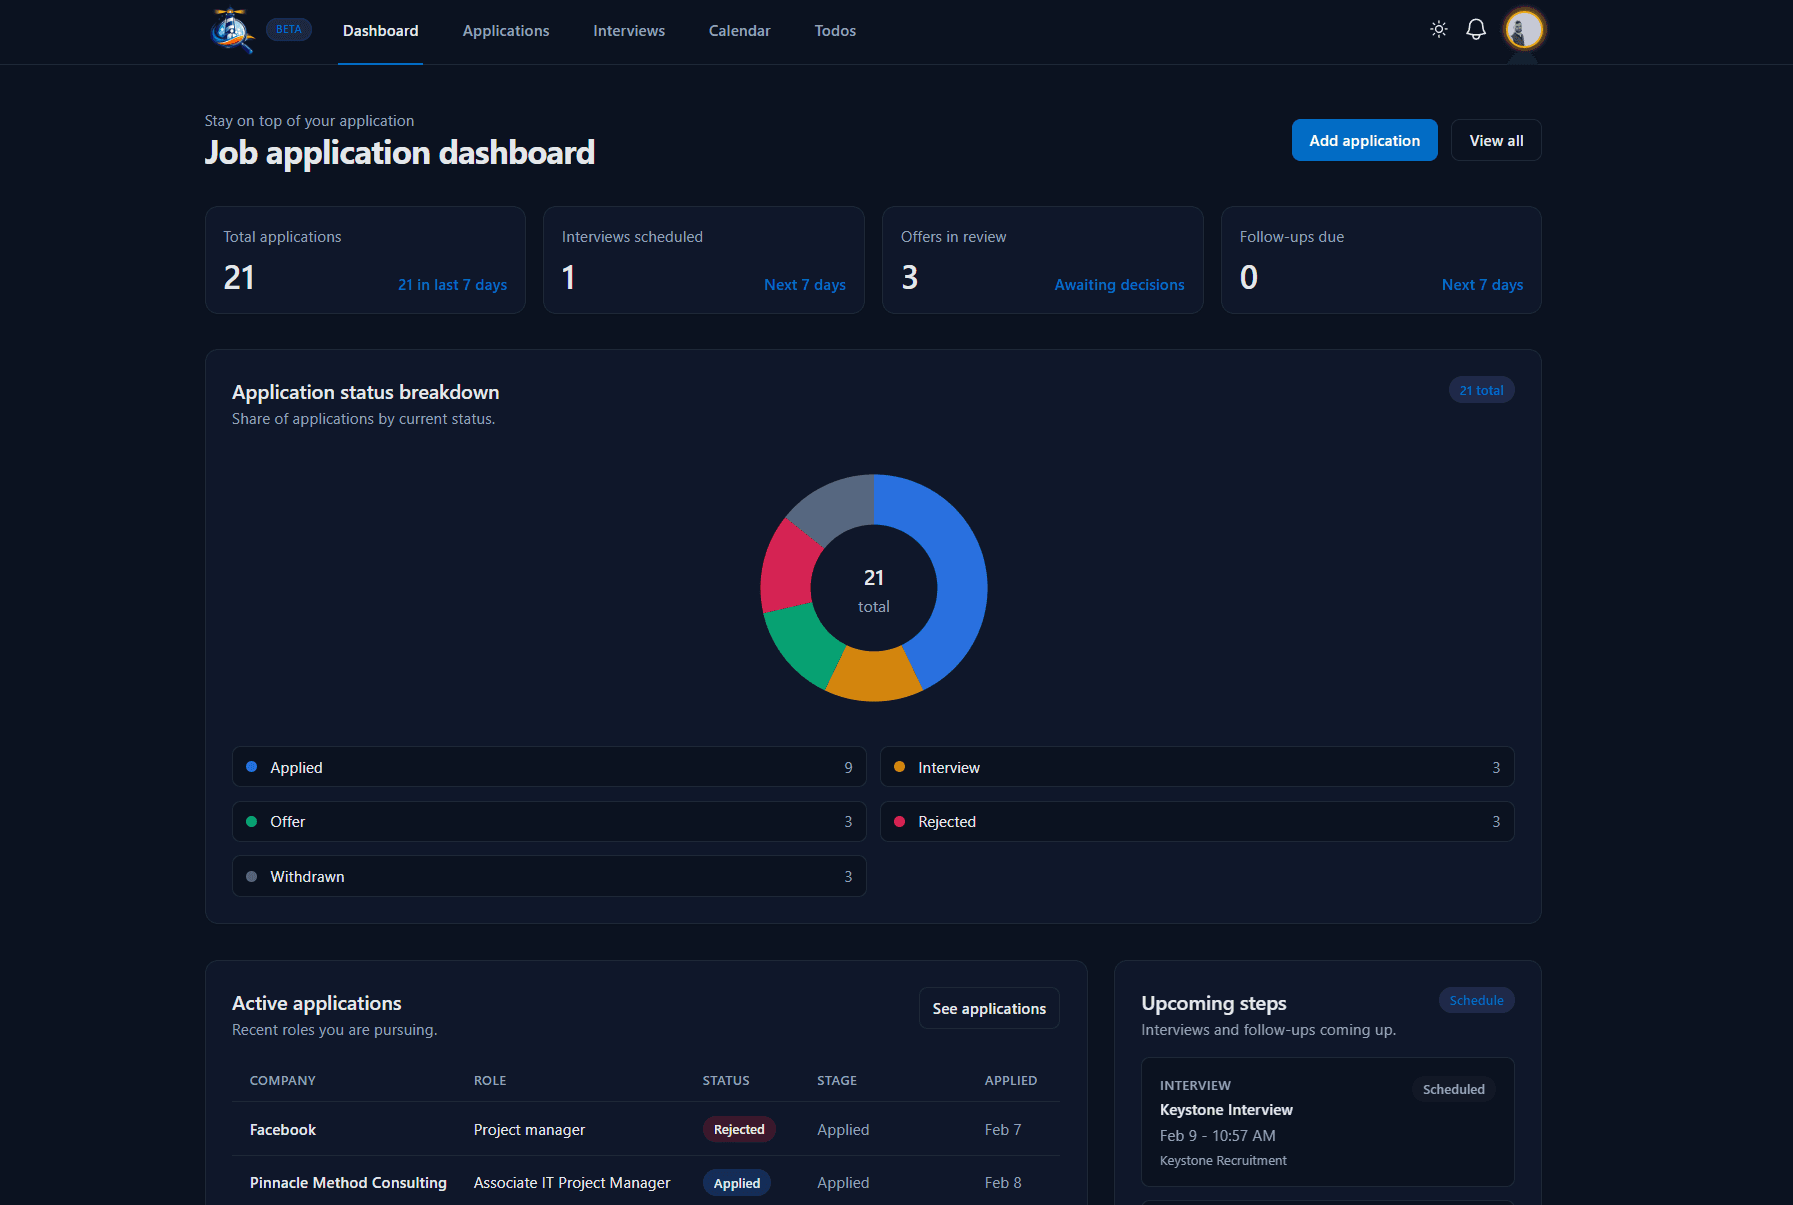Viewport: 1793px width, 1205px height.
Task: Open See applications in Active applications
Action: pos(988,1008)
